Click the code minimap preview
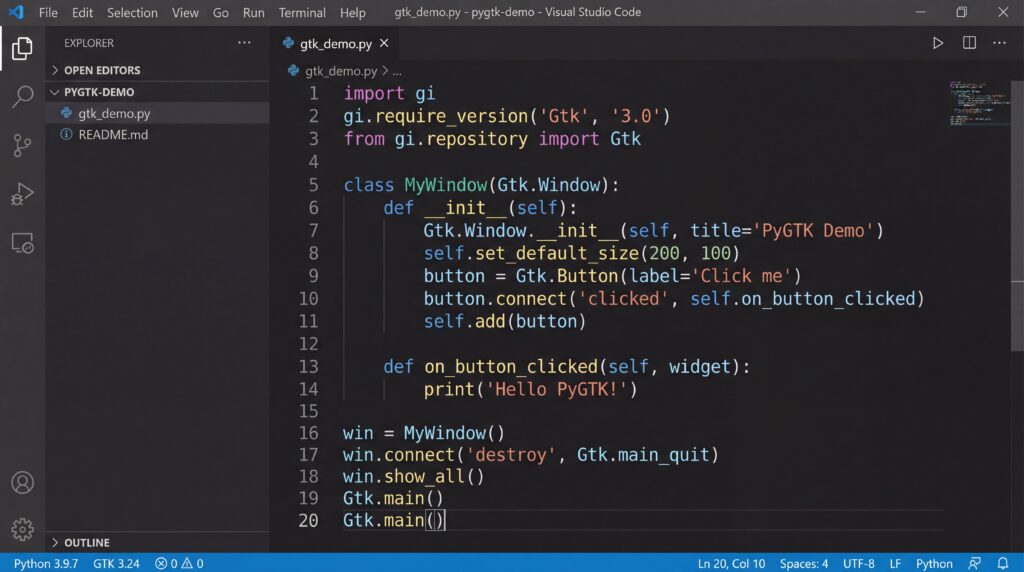Screen dimensions: 1024x572 (x=976, y=103)
